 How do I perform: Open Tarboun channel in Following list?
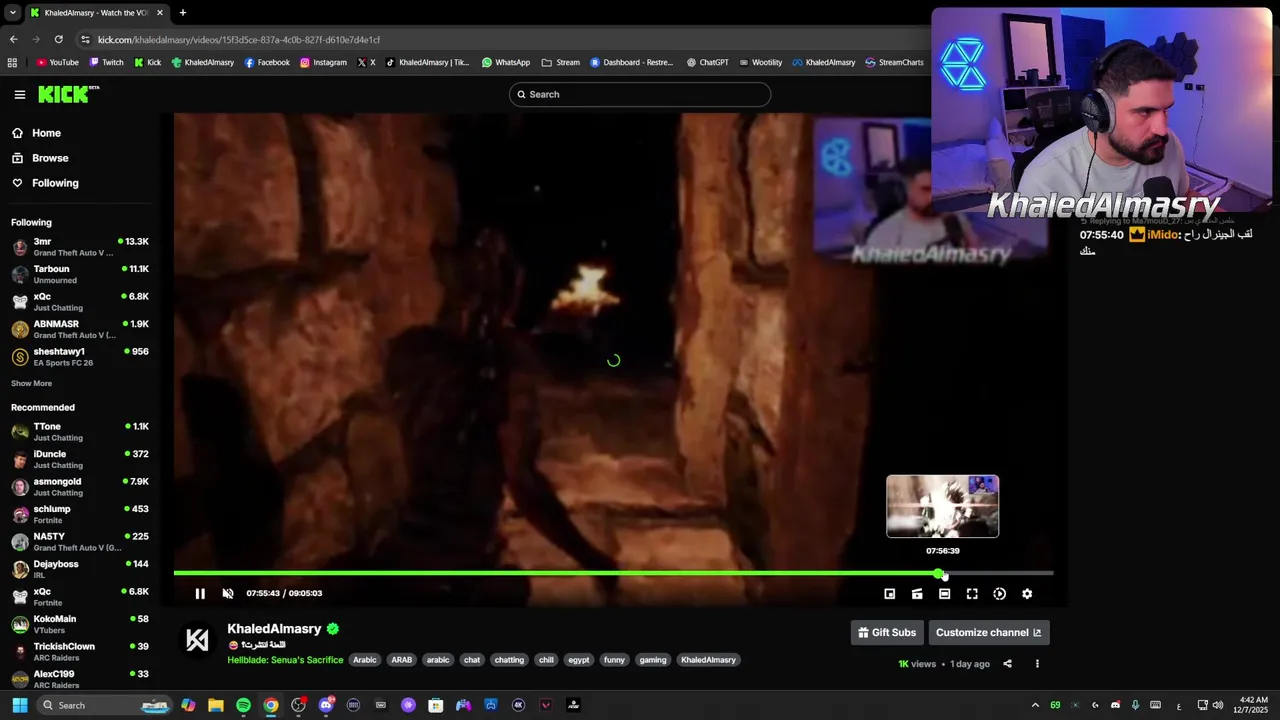pyautogui.click(x=80, y=274)
